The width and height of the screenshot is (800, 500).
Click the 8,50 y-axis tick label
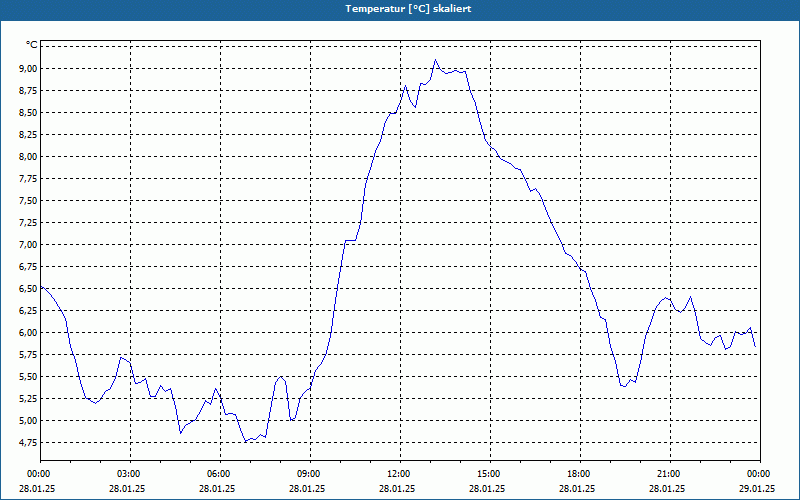(29, 112)
